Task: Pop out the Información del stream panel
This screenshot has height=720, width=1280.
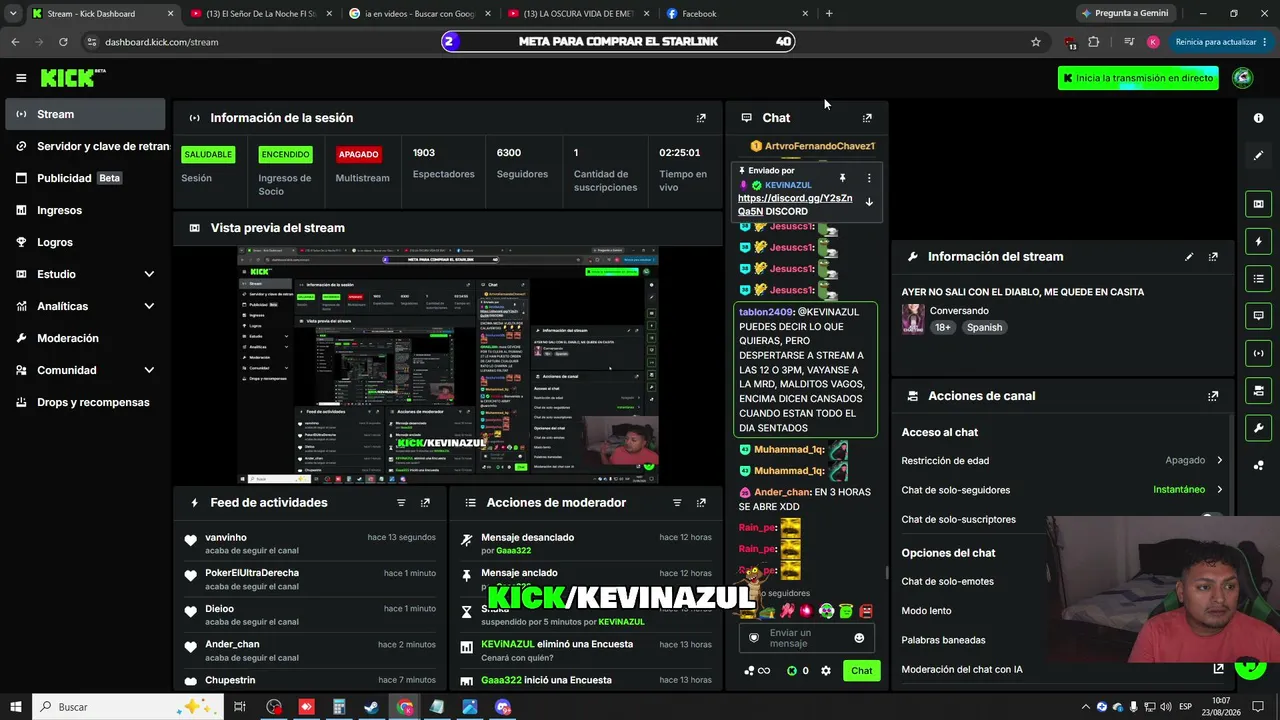Action: coord(1213,257)
